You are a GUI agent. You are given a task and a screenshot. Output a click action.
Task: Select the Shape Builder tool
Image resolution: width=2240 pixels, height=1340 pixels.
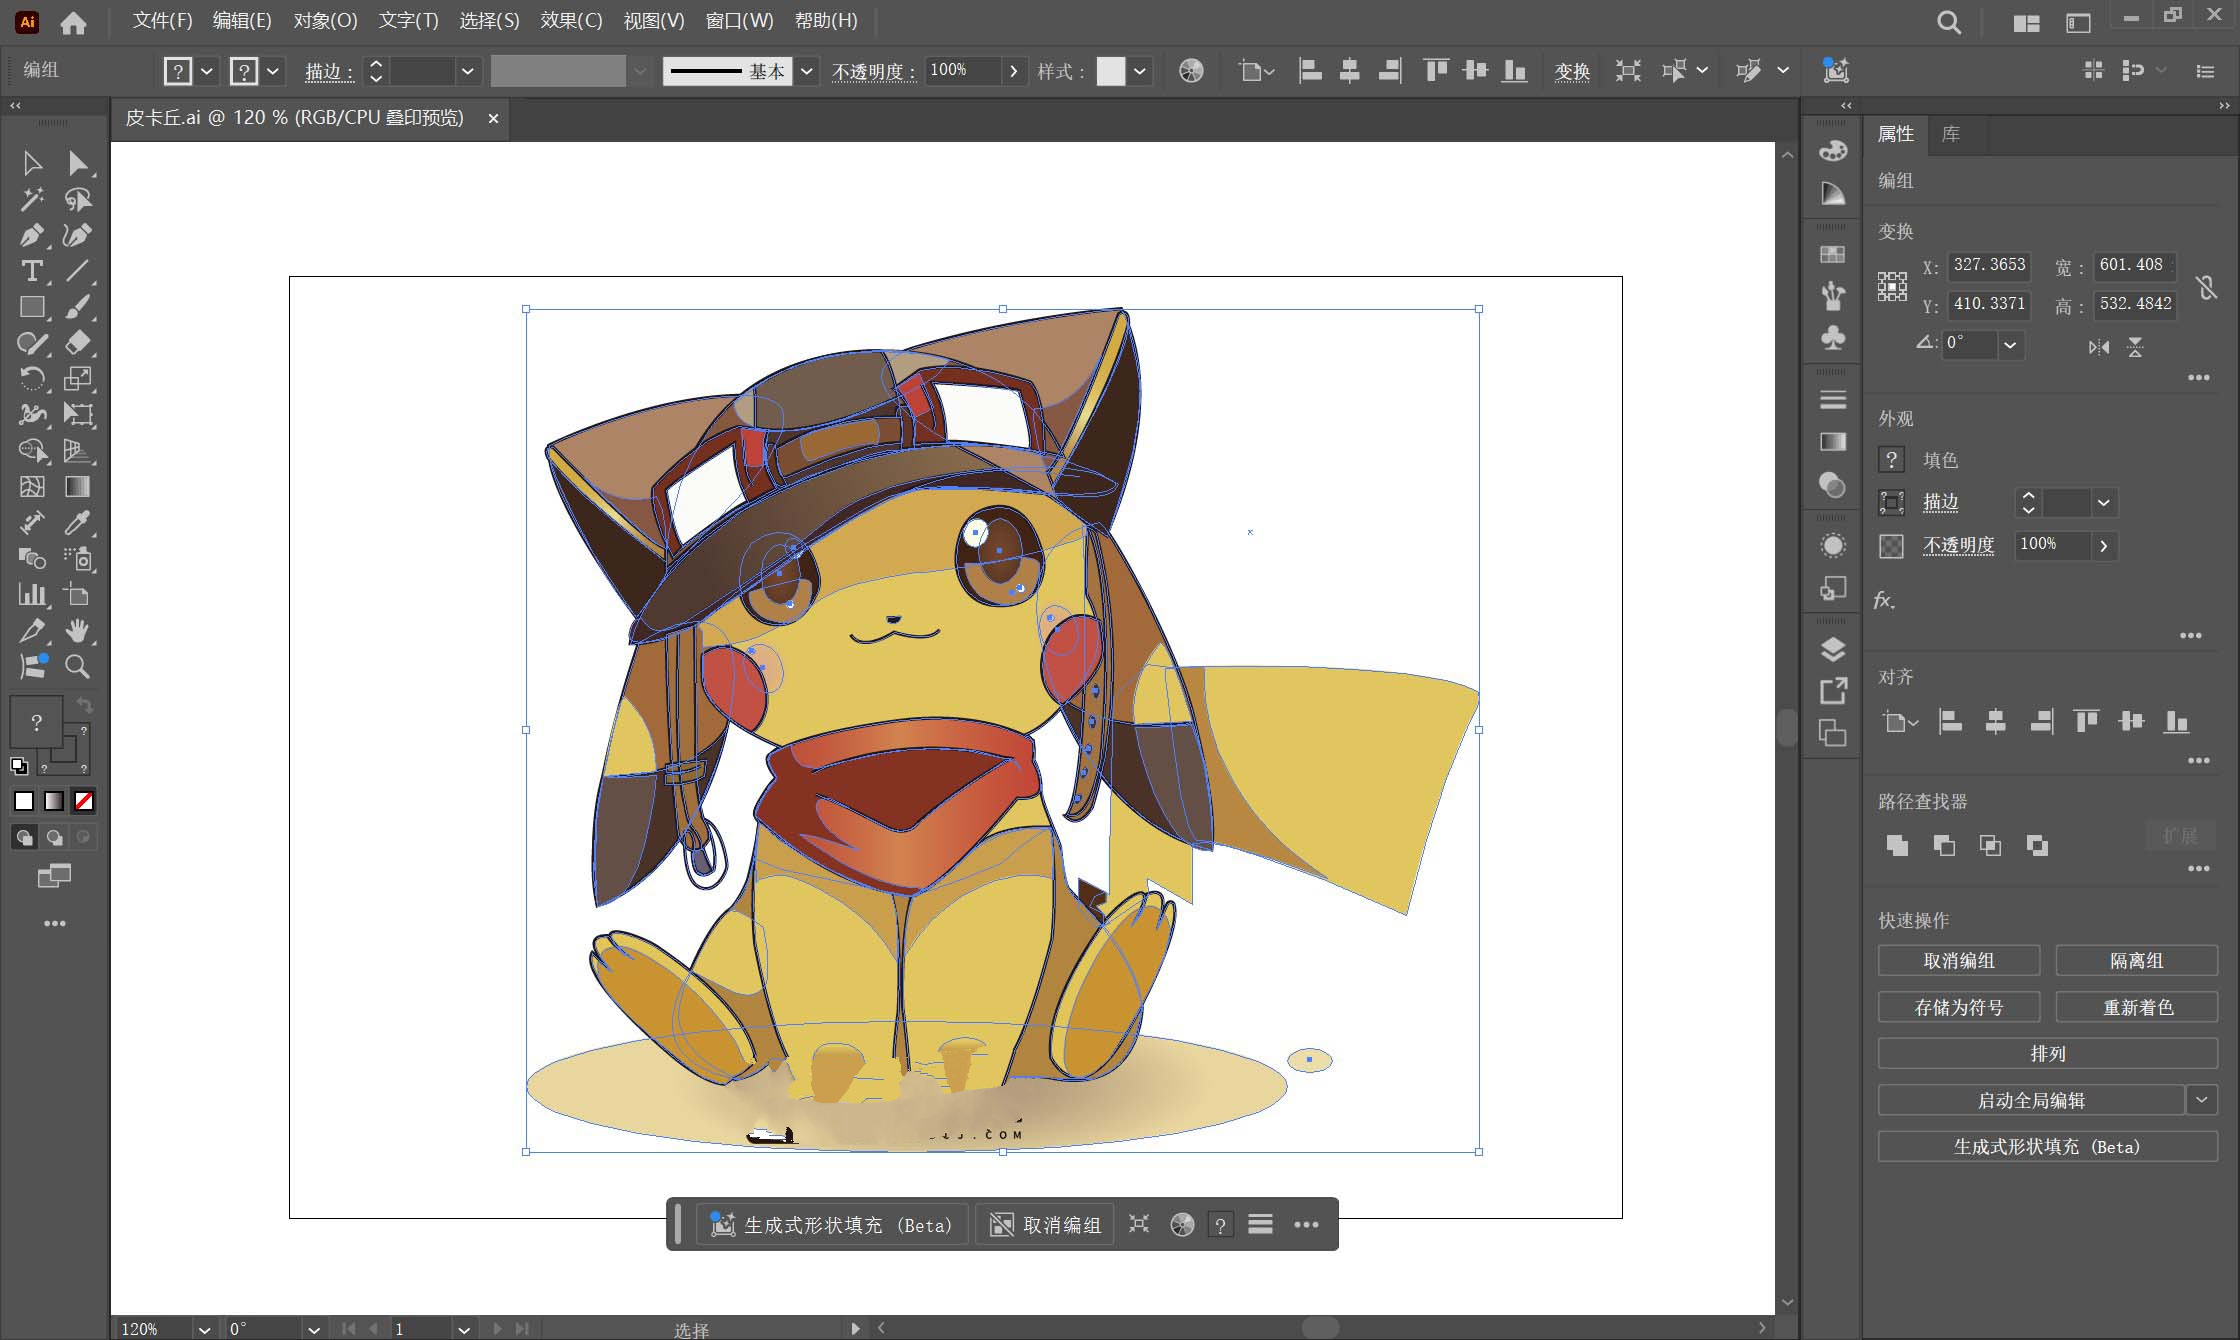click(32, 451)
